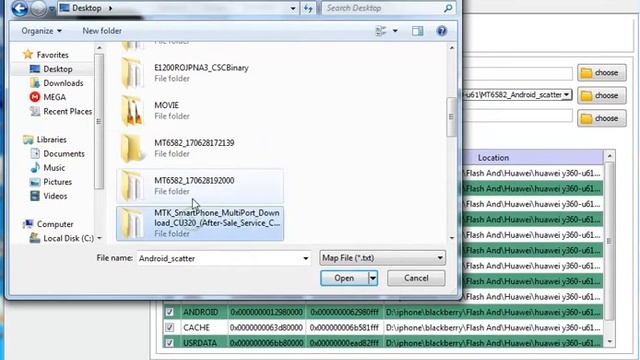Select the MT6582_170628172139 folder icon

point(132,148)
